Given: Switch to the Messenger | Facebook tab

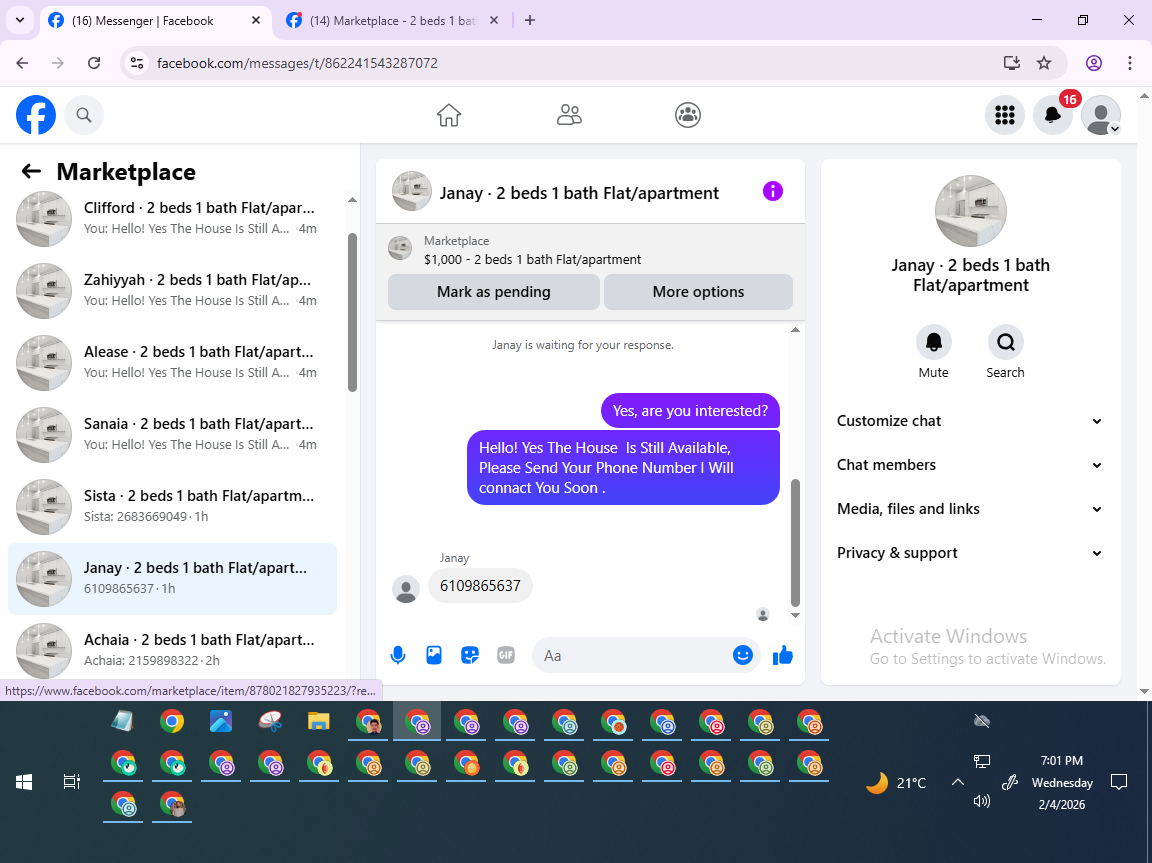Looking at the screenshot, I should [x=154, y=21].
